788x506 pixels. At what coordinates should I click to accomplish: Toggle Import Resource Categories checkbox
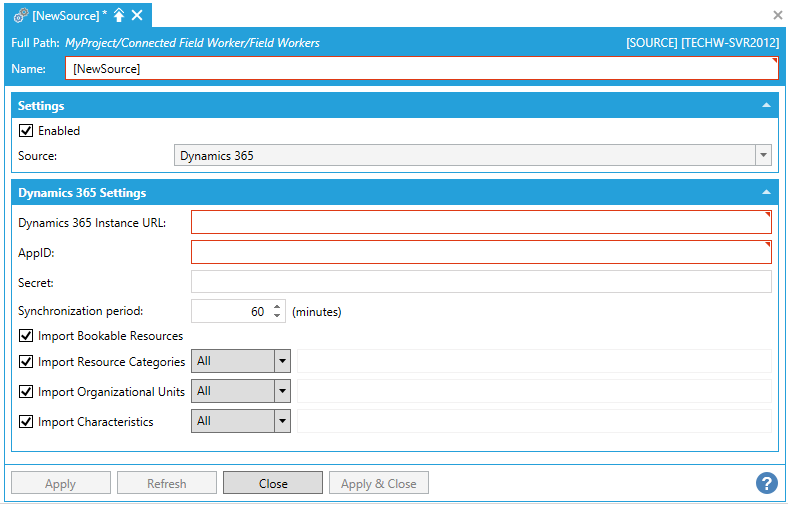(x=26, y=362)
